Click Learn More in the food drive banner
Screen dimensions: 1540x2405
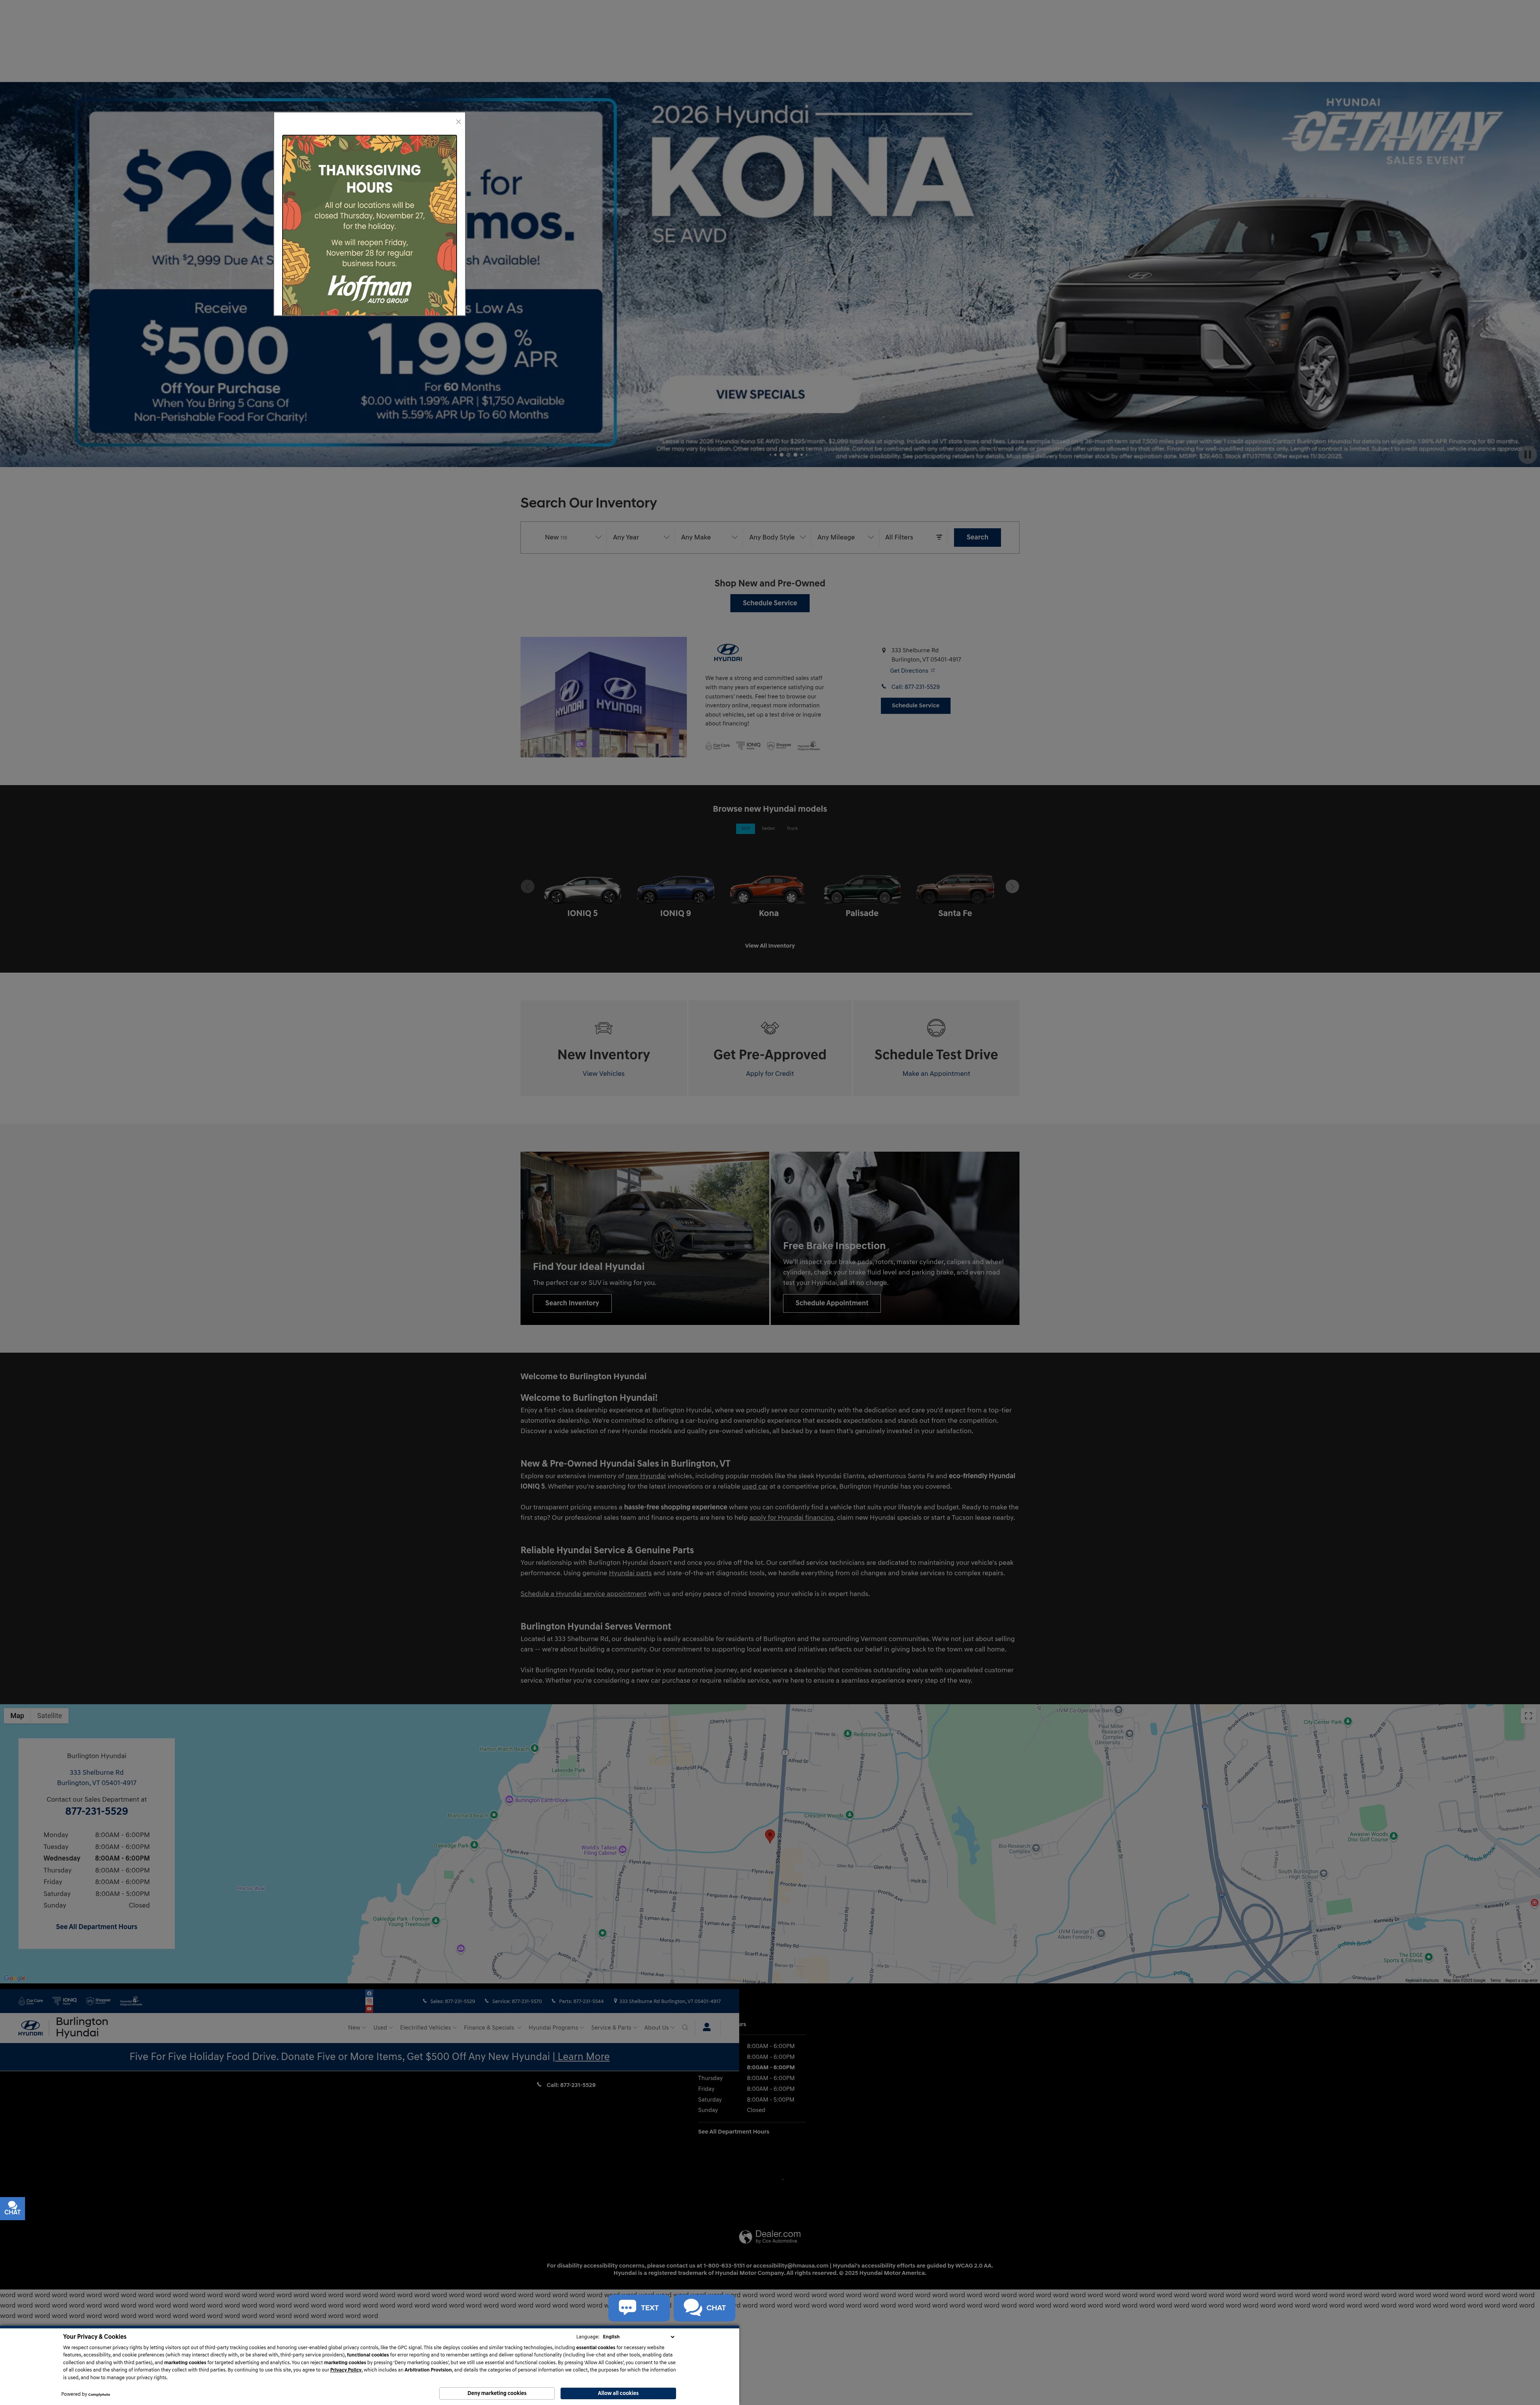583,2057
